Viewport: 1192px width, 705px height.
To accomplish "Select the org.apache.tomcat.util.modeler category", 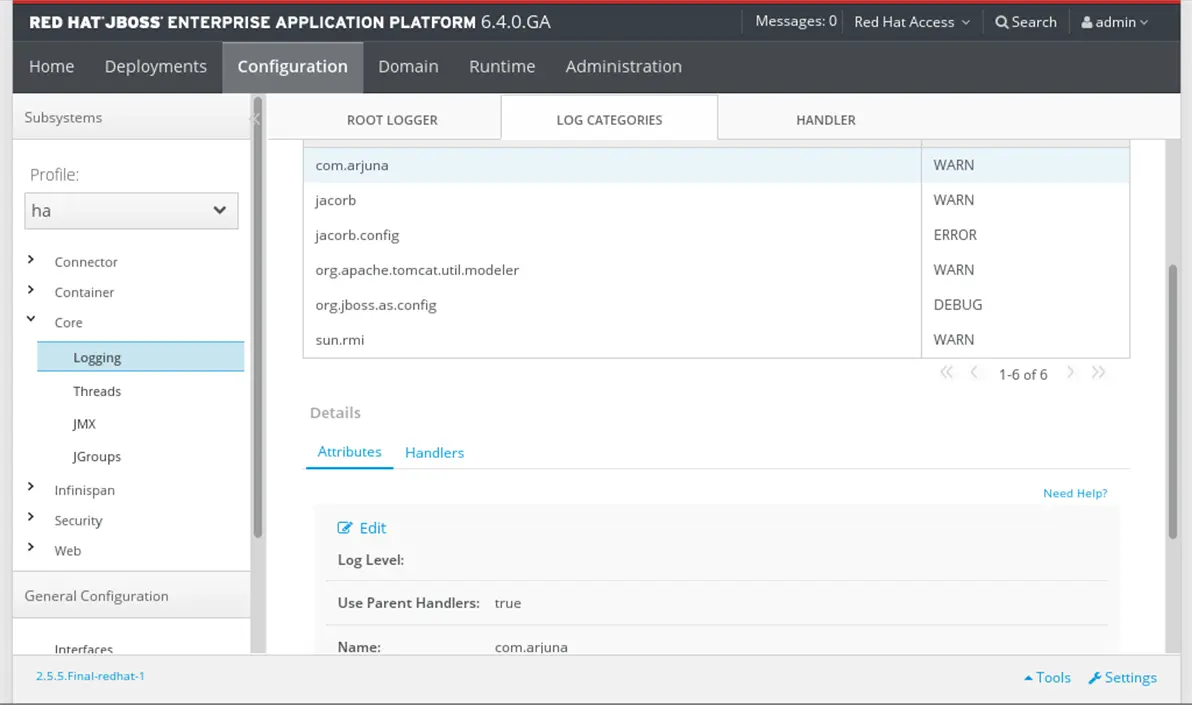I will tap(716, 270).
